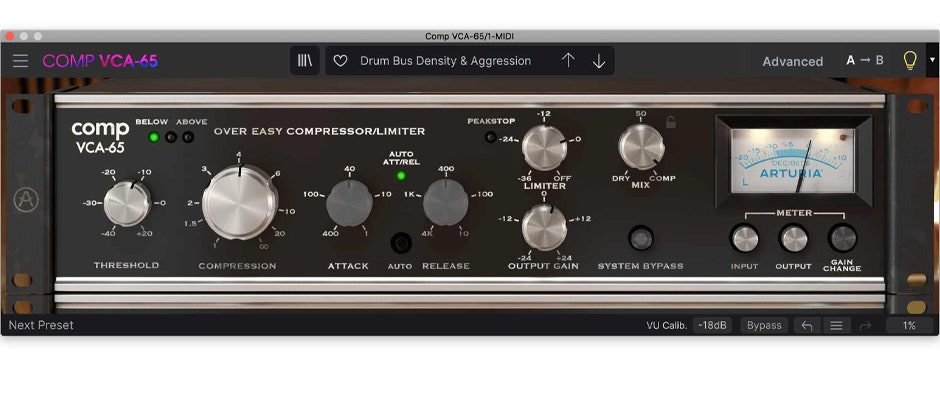Set the meter to Input

(745, 238)
